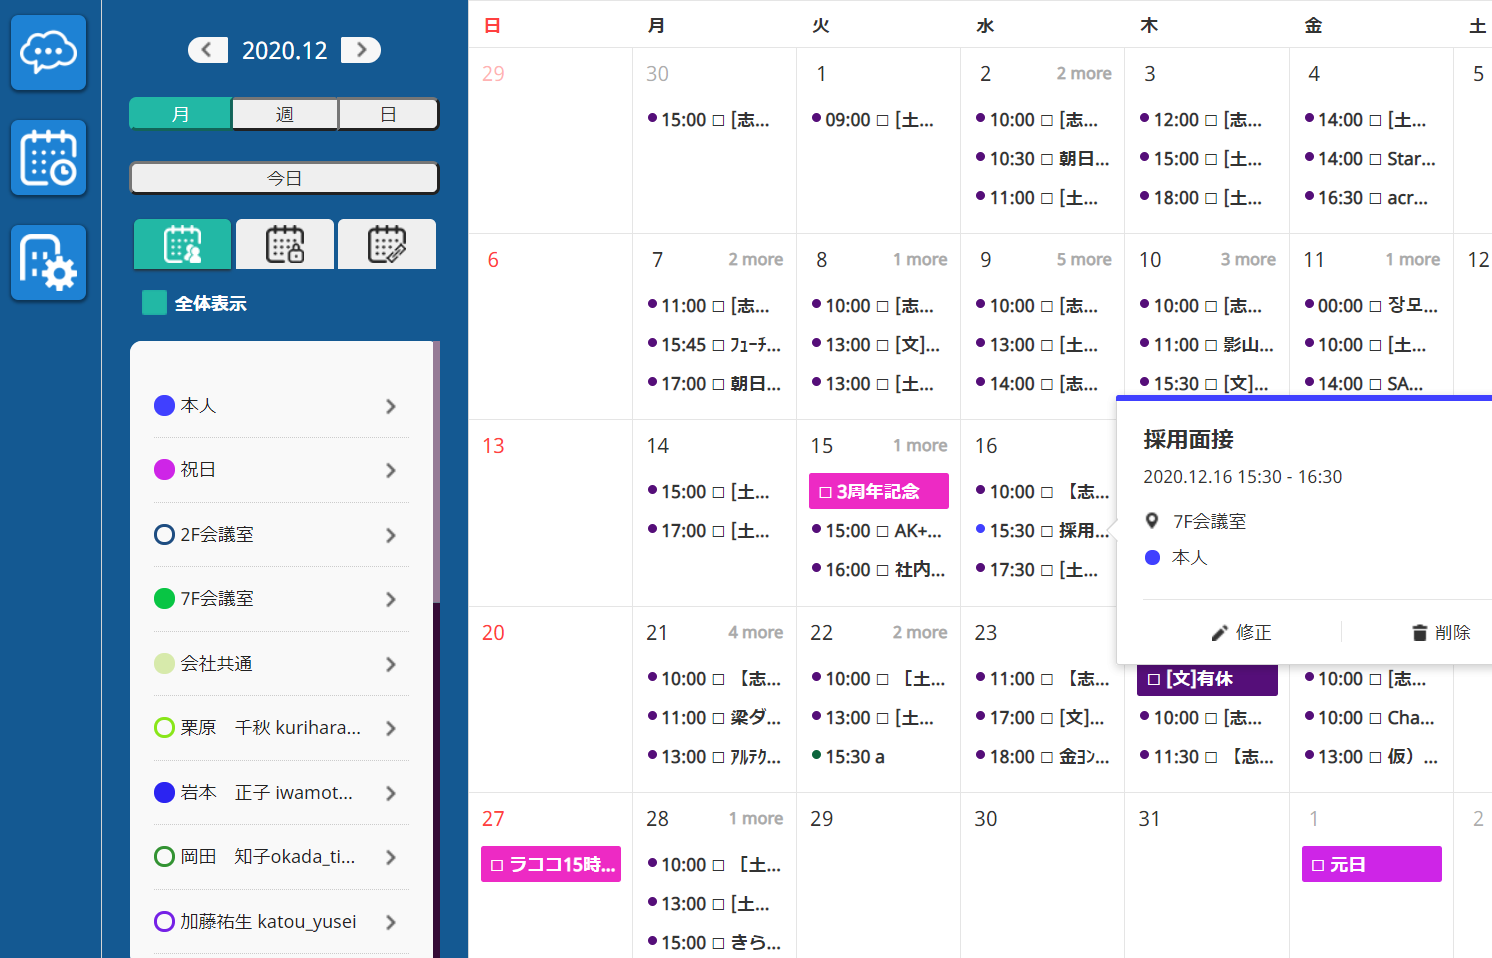Go to previous month arrow
This screenshot has width=1492, height=958.
pyautogui.click(x=208, y=50)
